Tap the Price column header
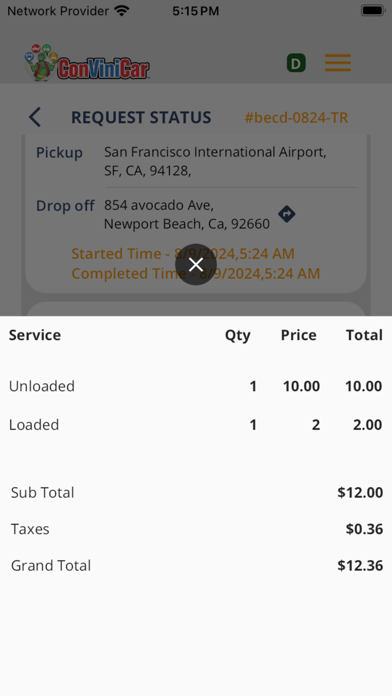 tap(298, 335)
